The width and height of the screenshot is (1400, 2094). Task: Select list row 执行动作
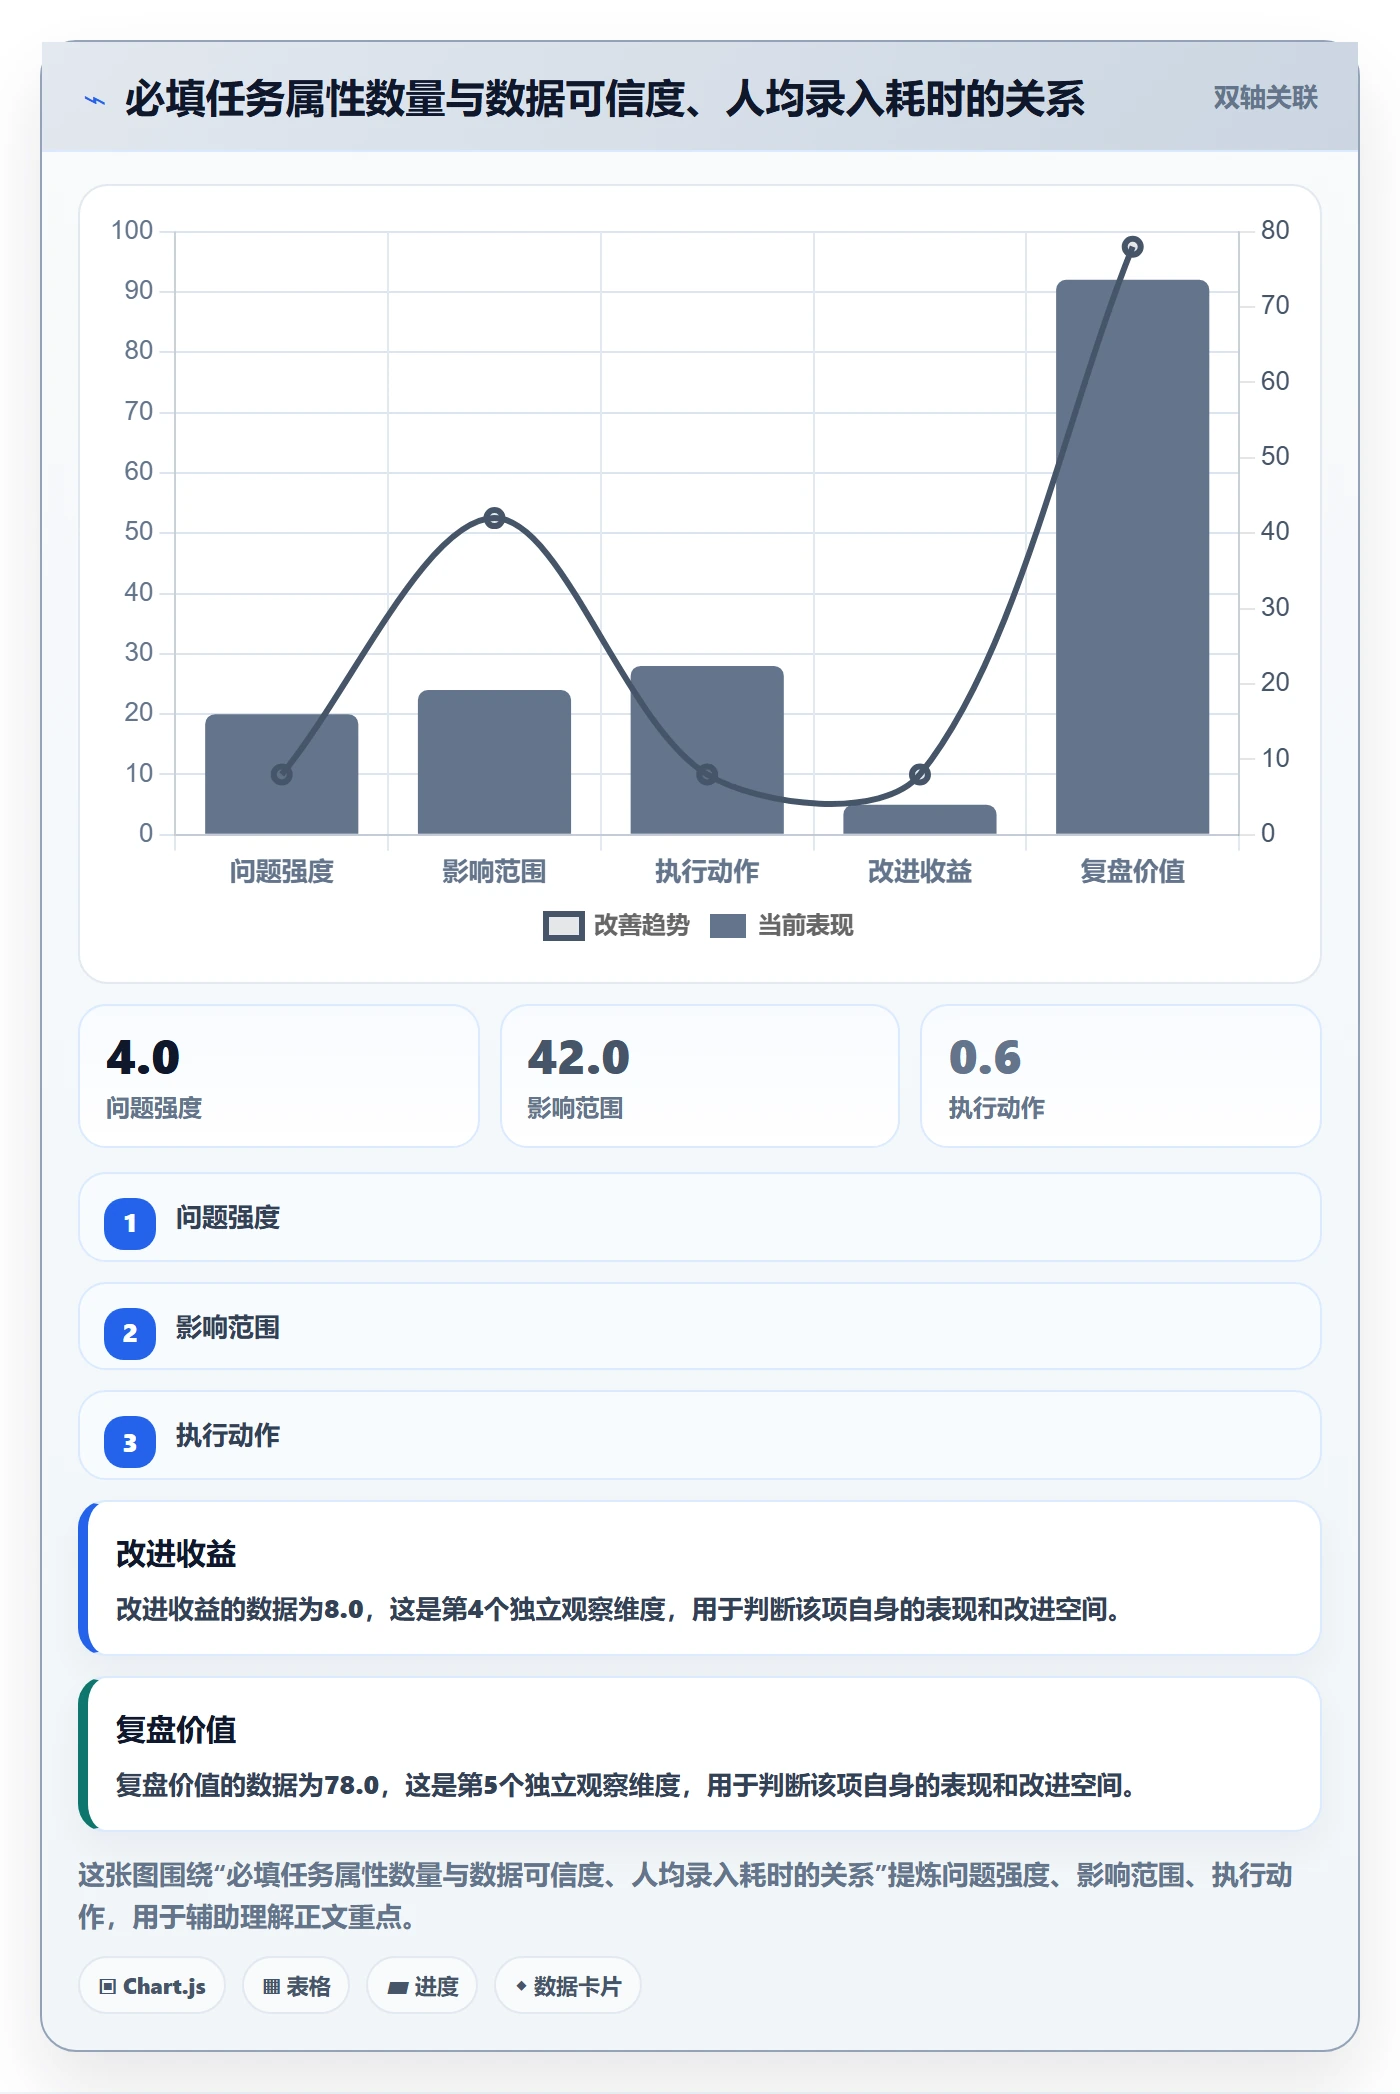[x=700, y=1436]
